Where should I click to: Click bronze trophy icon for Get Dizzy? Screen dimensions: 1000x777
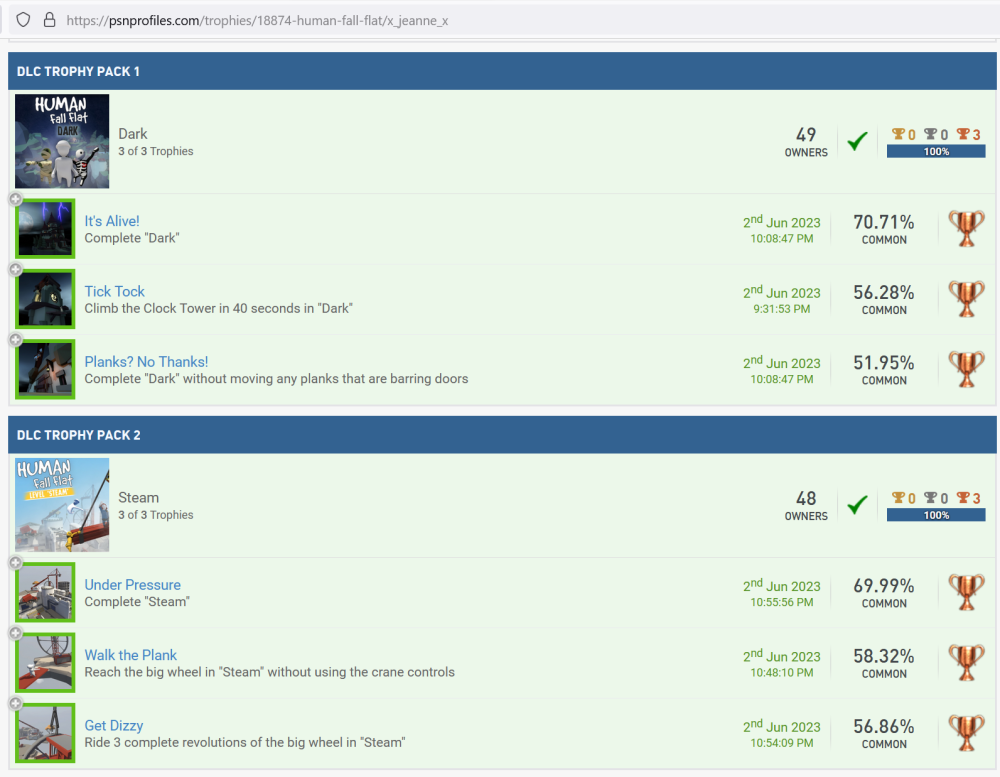pyautogui.click(x=966, y=733)
